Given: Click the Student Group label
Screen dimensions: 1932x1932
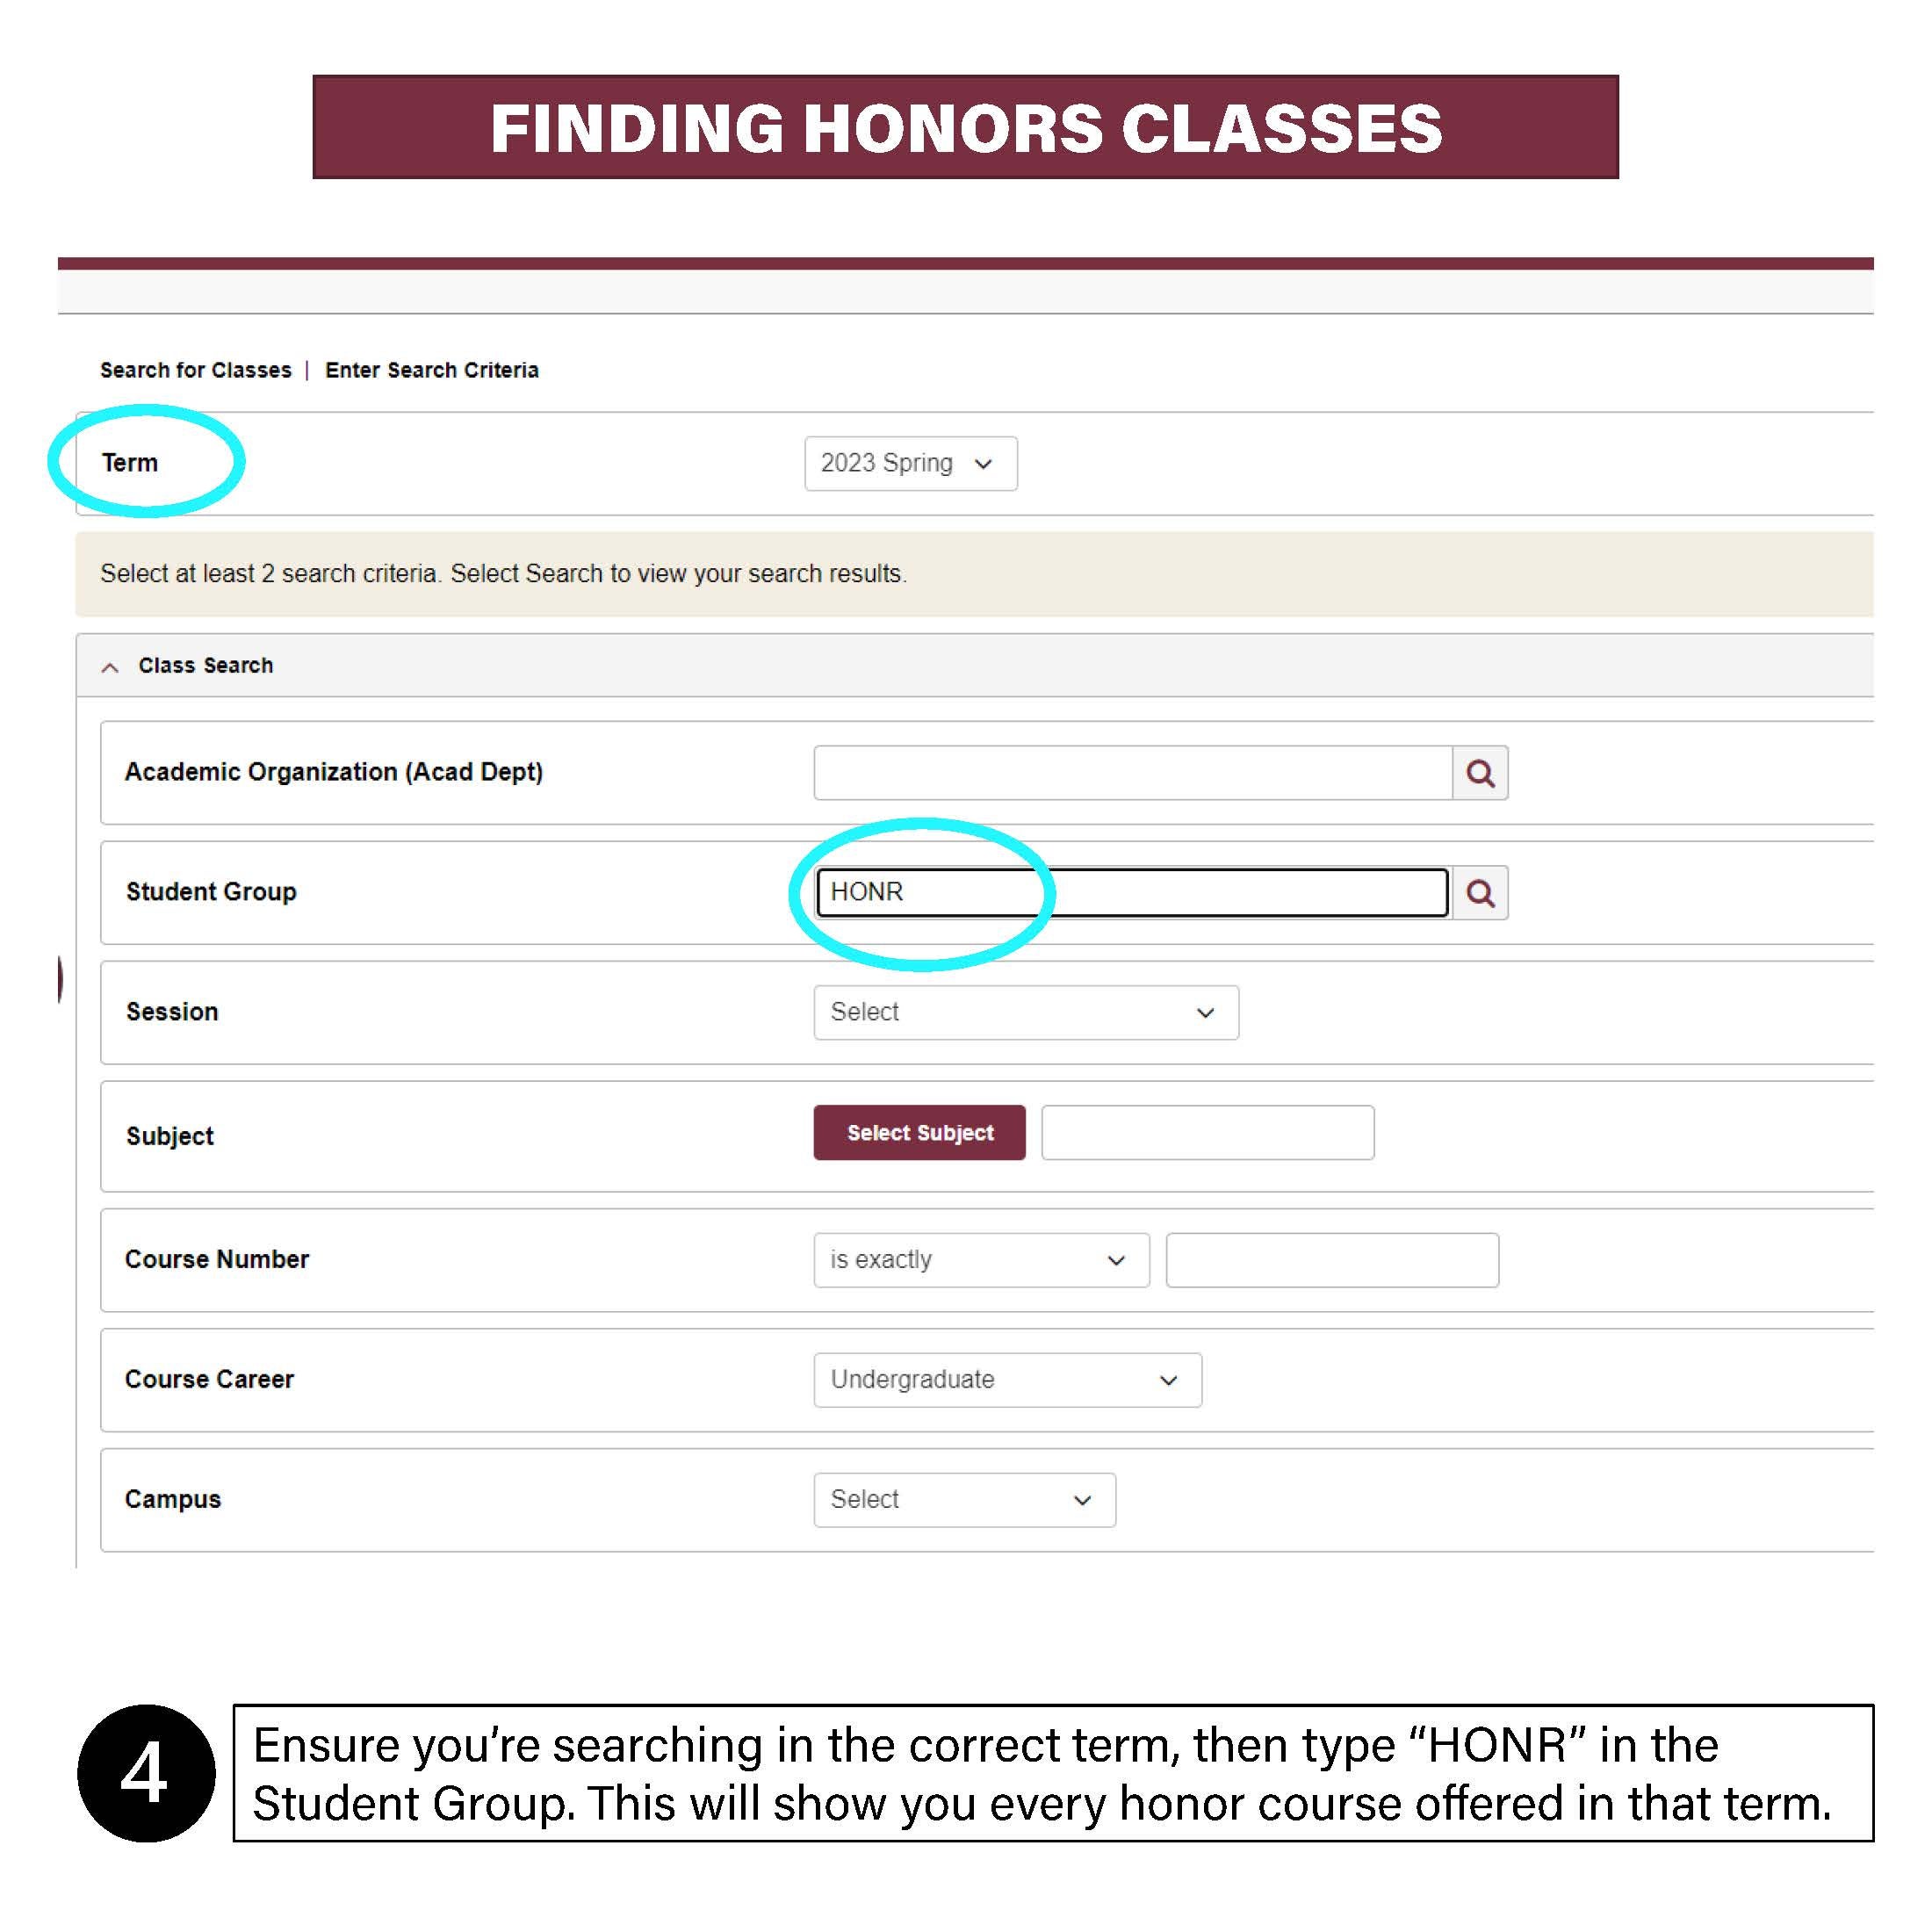Looking at the screenshot, I should tap(211, 892).
